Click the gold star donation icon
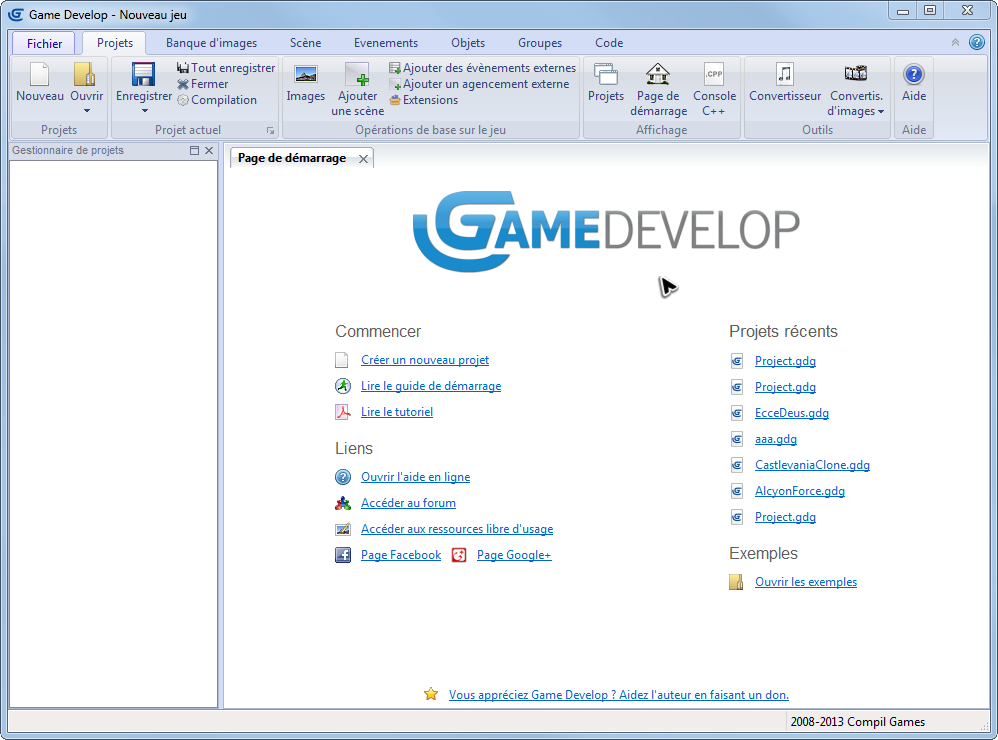 pos(431,694)
